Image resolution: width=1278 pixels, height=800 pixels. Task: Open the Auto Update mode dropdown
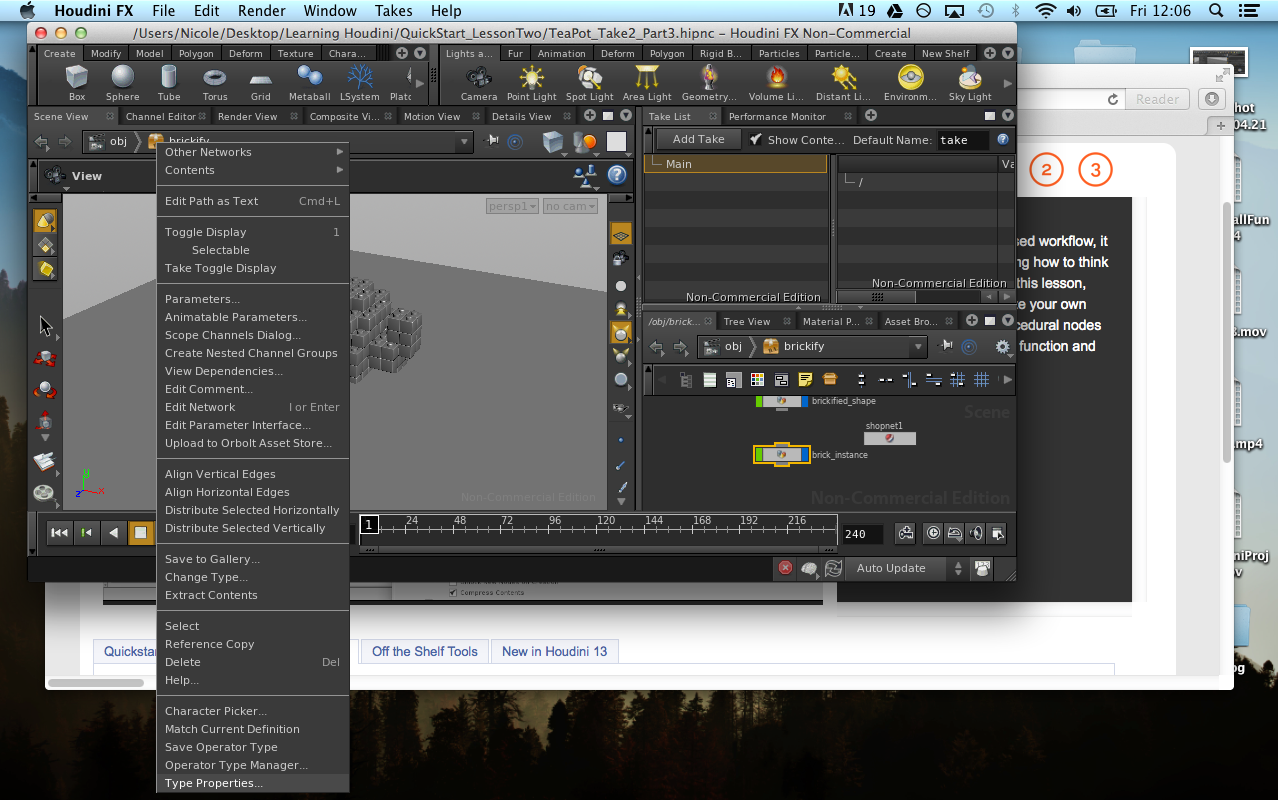[x=907, y=568]
